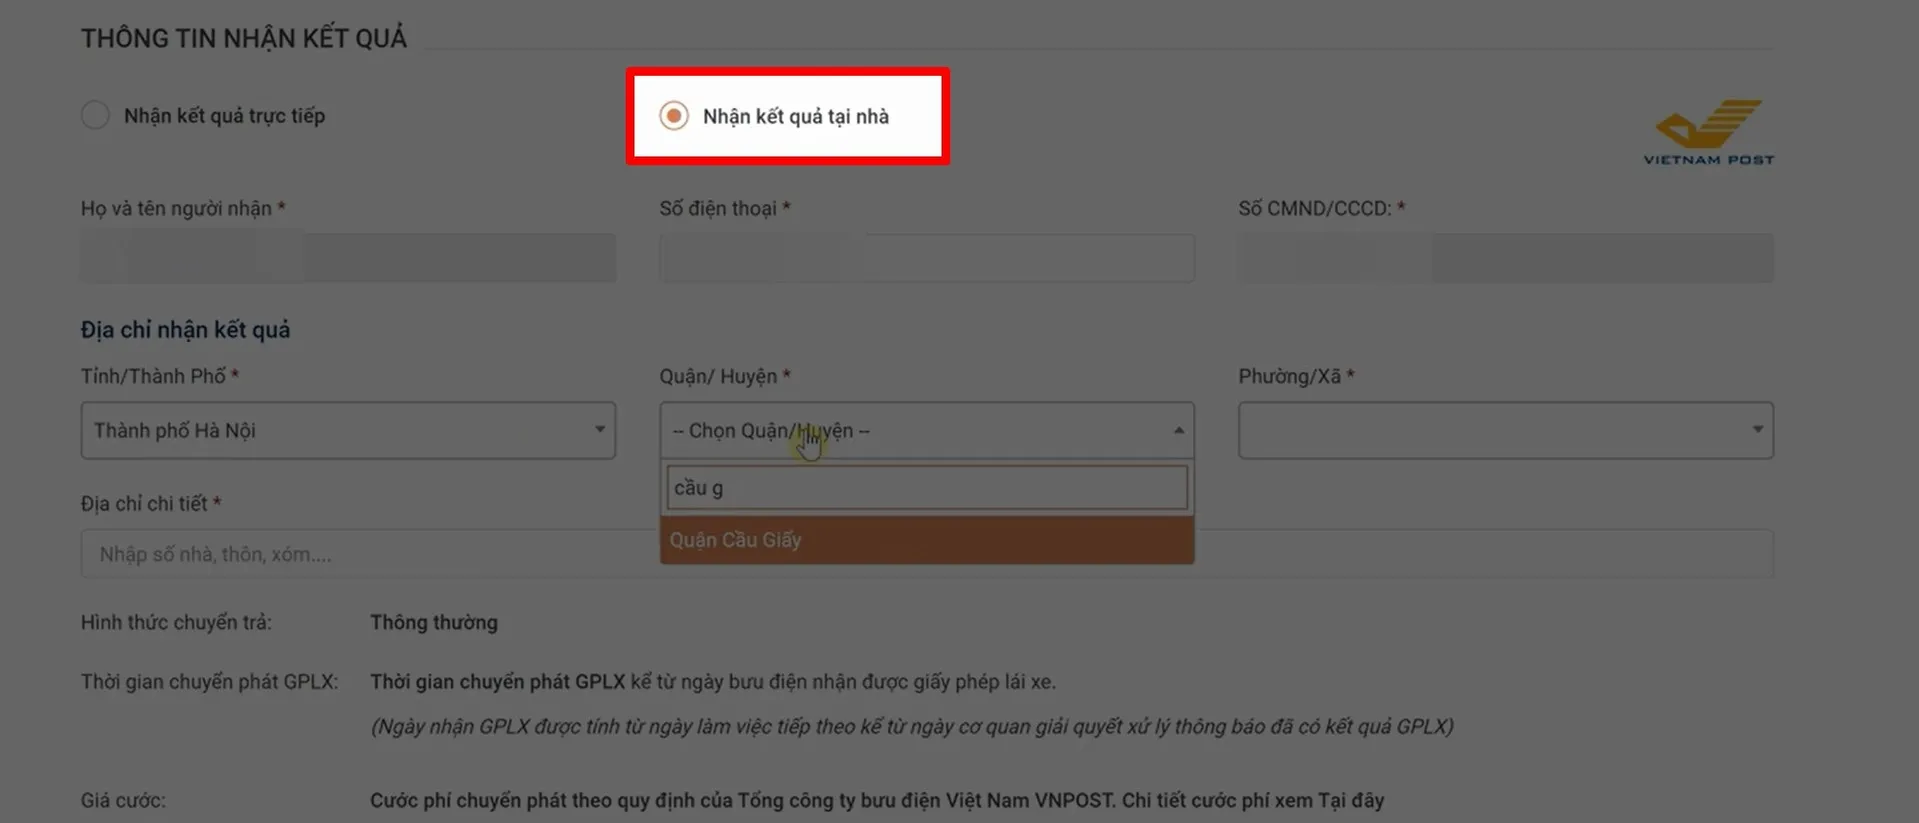Click the arrow on the Phường/Xã dropdown
The width and height of the screenshot is (1919, 823).
point(1756,430)
